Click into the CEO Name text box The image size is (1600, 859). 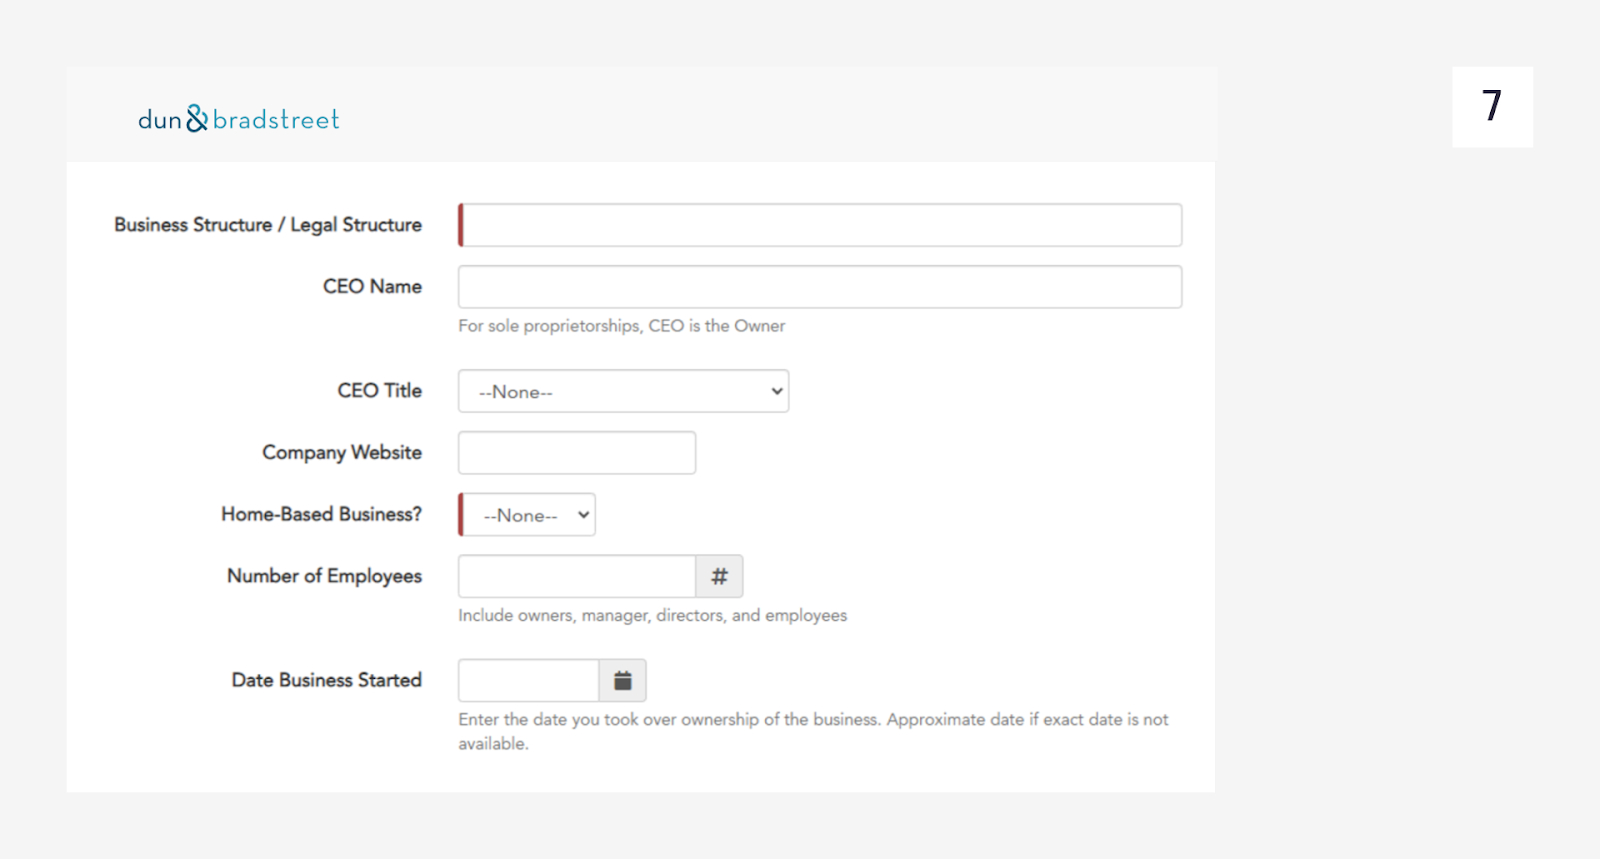(820, 287)
